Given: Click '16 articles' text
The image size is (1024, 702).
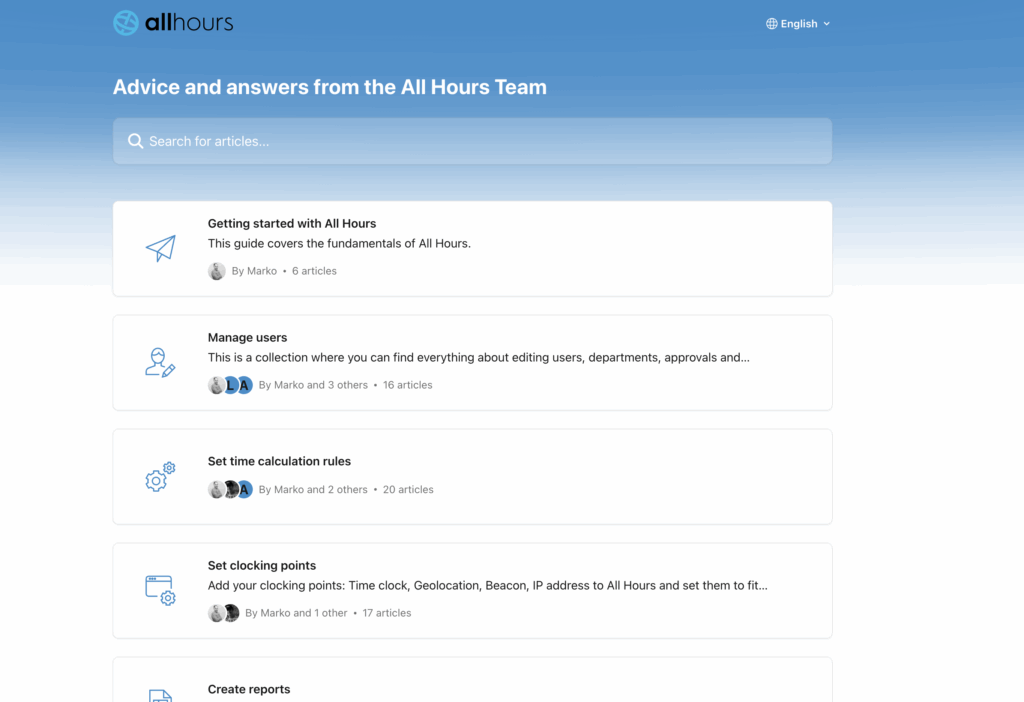Looking at the screenshot, I should [408, 385].
